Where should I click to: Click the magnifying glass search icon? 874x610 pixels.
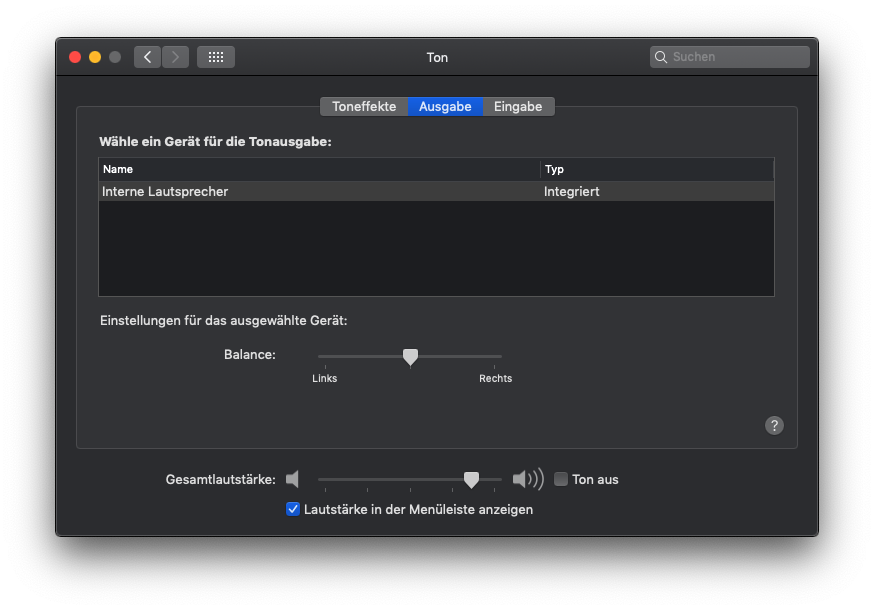pyautogui.click(x=661, y=57)
